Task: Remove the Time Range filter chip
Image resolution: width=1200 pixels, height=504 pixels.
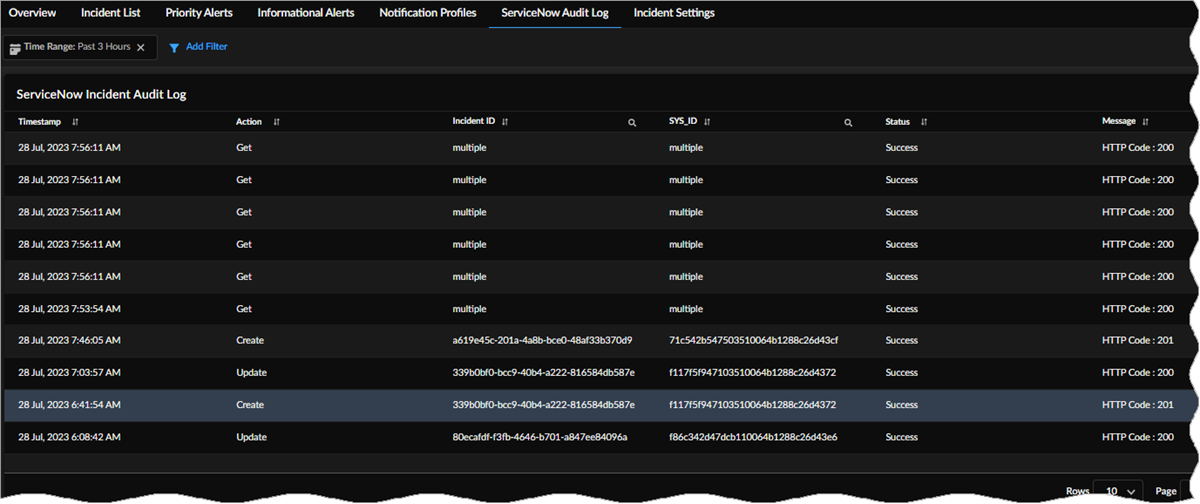Action: 141,47
